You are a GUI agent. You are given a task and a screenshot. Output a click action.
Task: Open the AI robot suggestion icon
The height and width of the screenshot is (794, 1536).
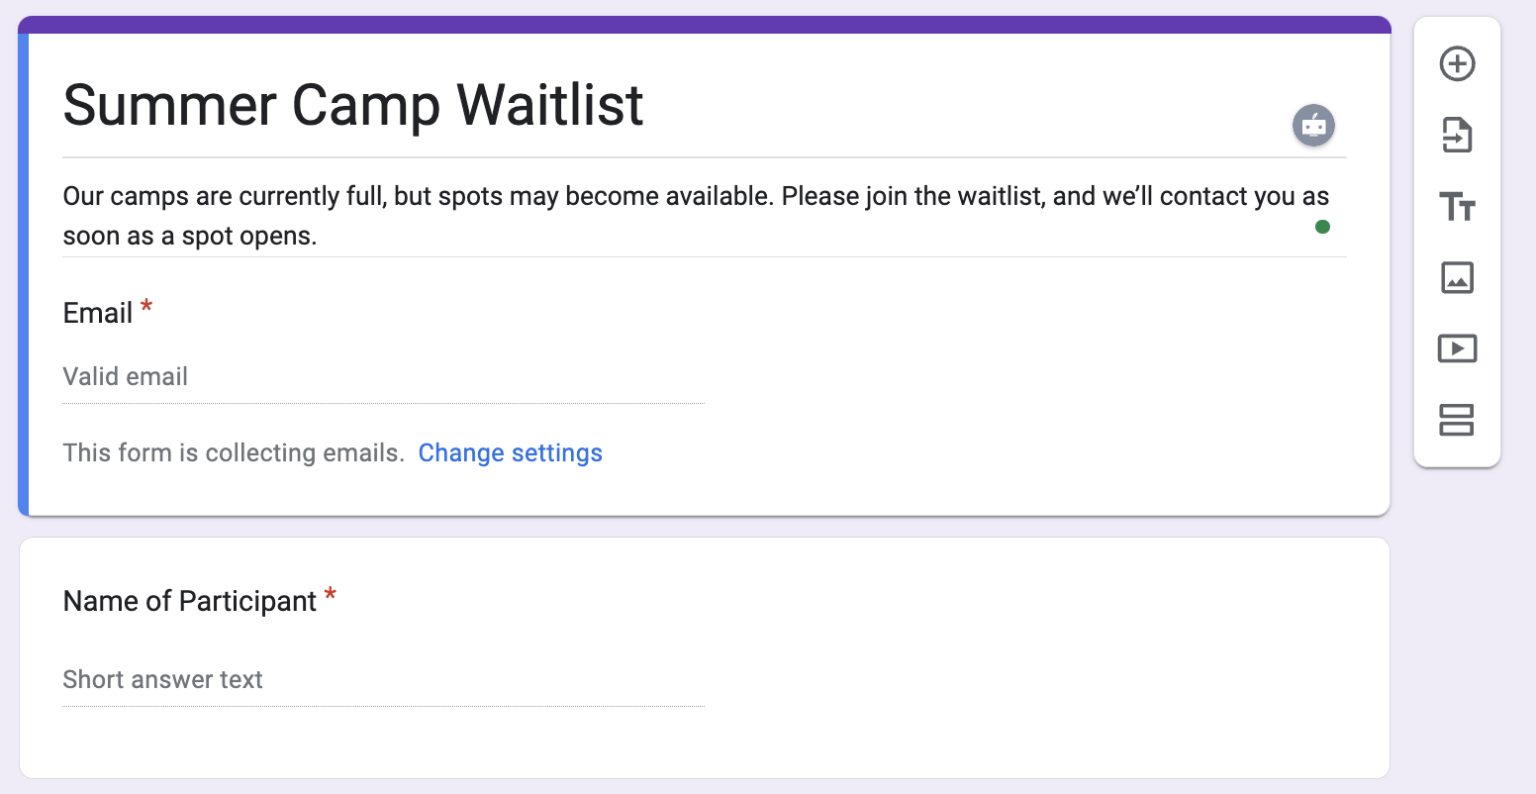[1313, 125]
